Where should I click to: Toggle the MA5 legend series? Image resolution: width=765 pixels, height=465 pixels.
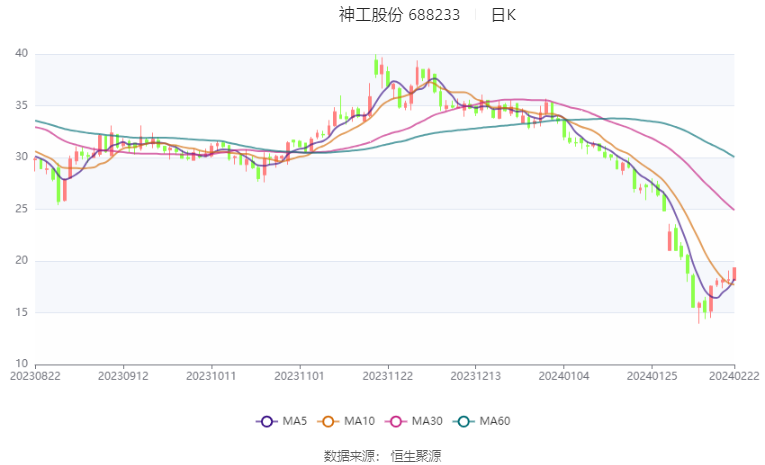282,421
